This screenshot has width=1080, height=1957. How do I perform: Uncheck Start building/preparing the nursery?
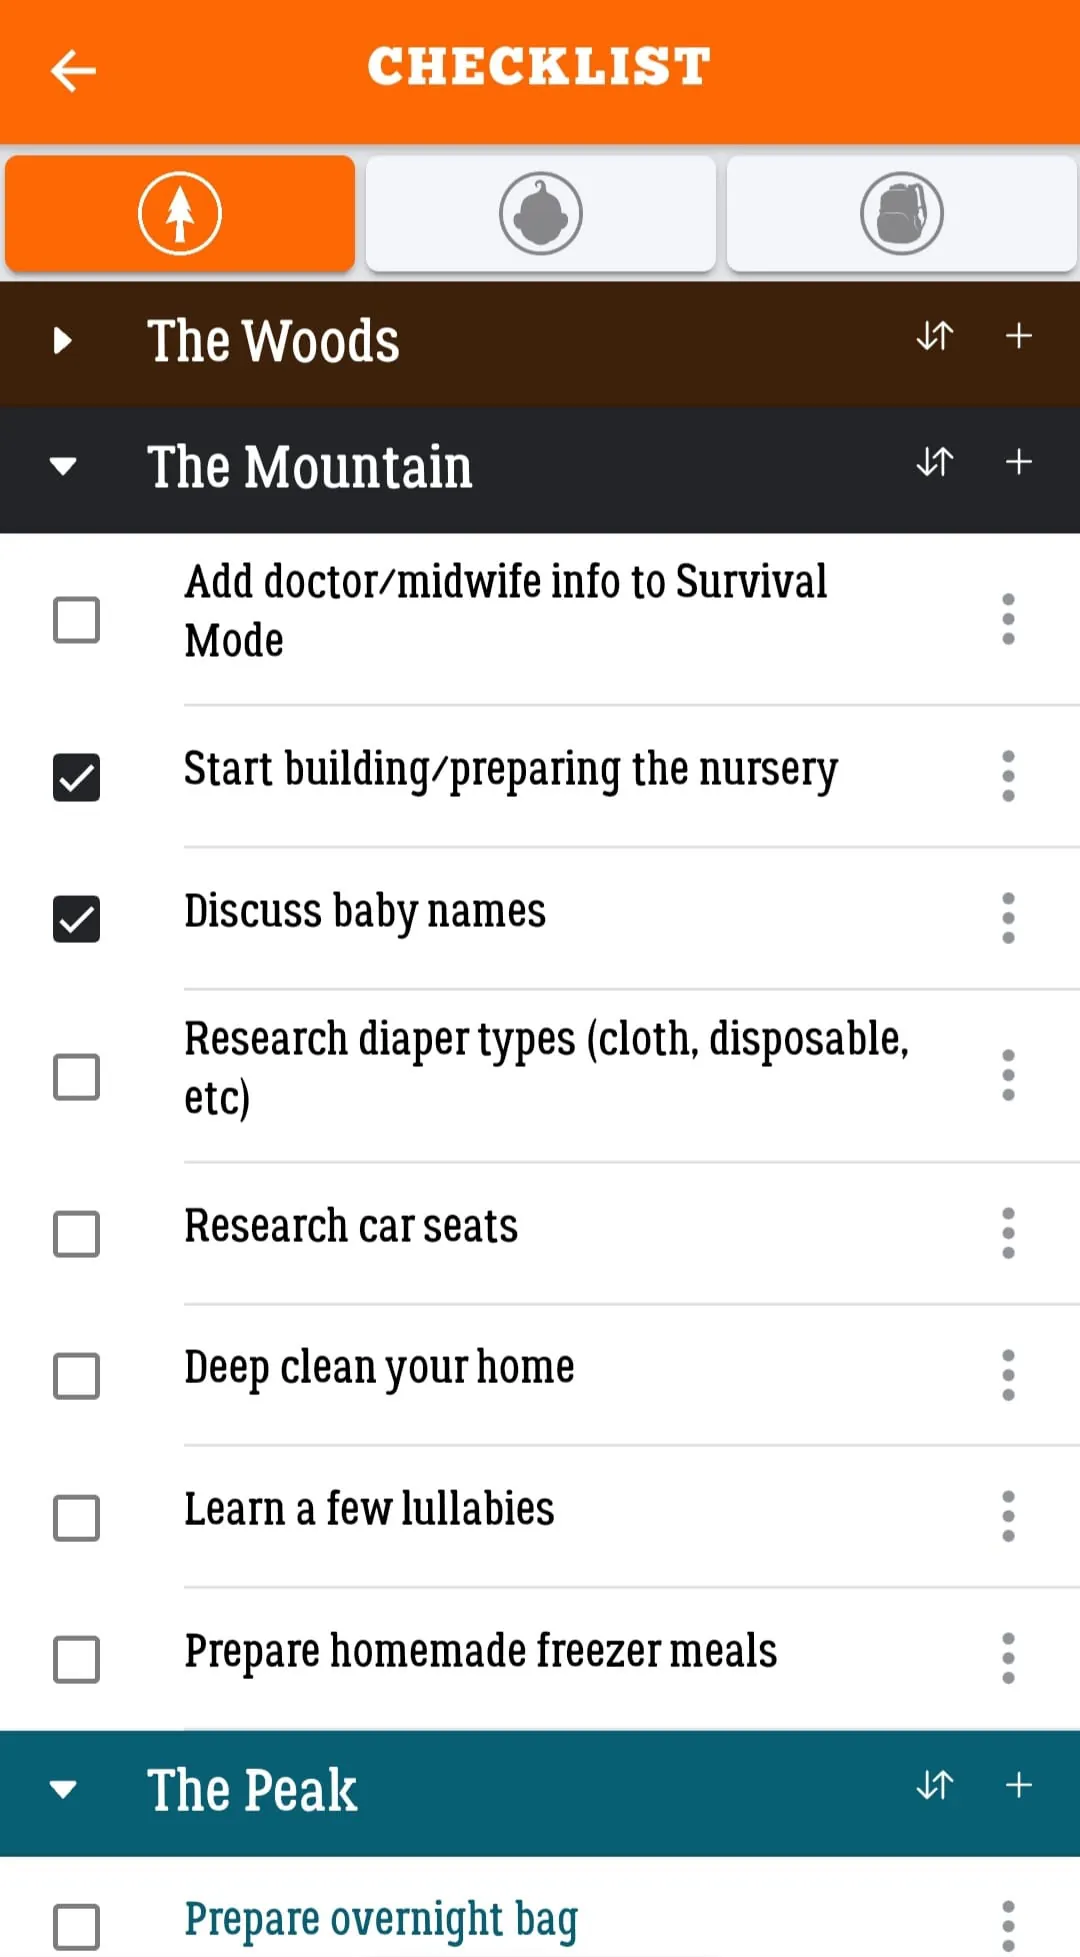(x=76, y=777)
